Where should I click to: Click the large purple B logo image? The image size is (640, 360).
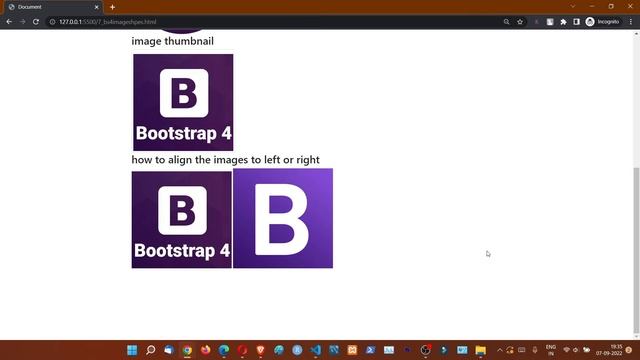[283, 218]
